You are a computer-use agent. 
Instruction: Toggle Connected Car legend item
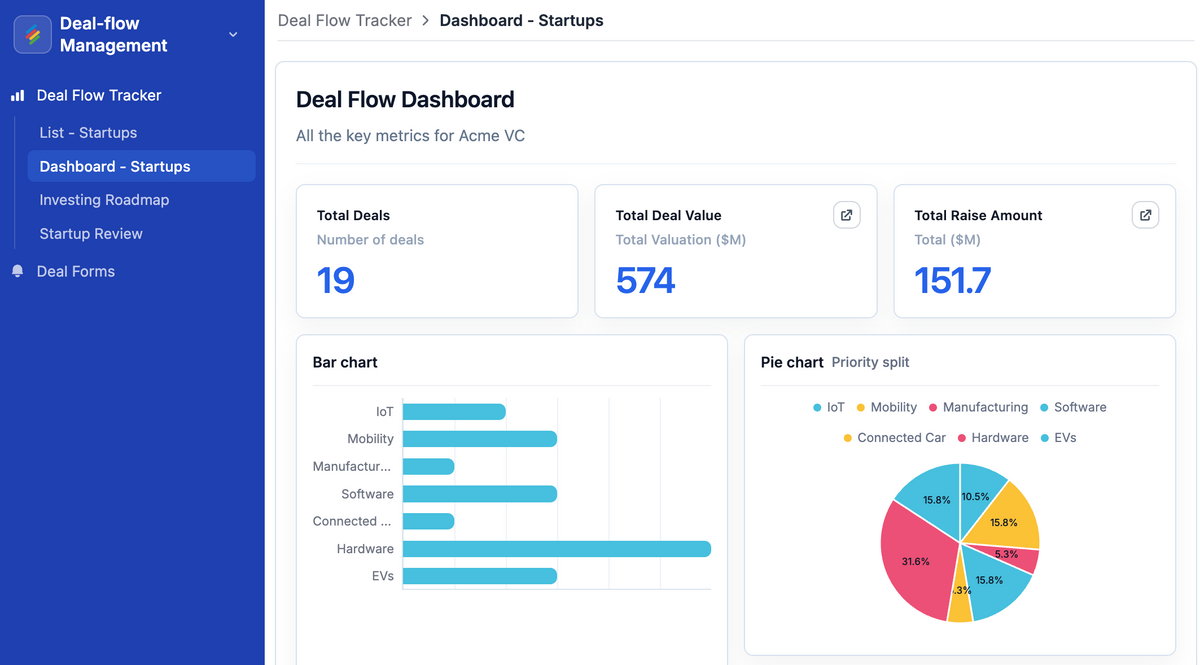(x=894, y=438)
